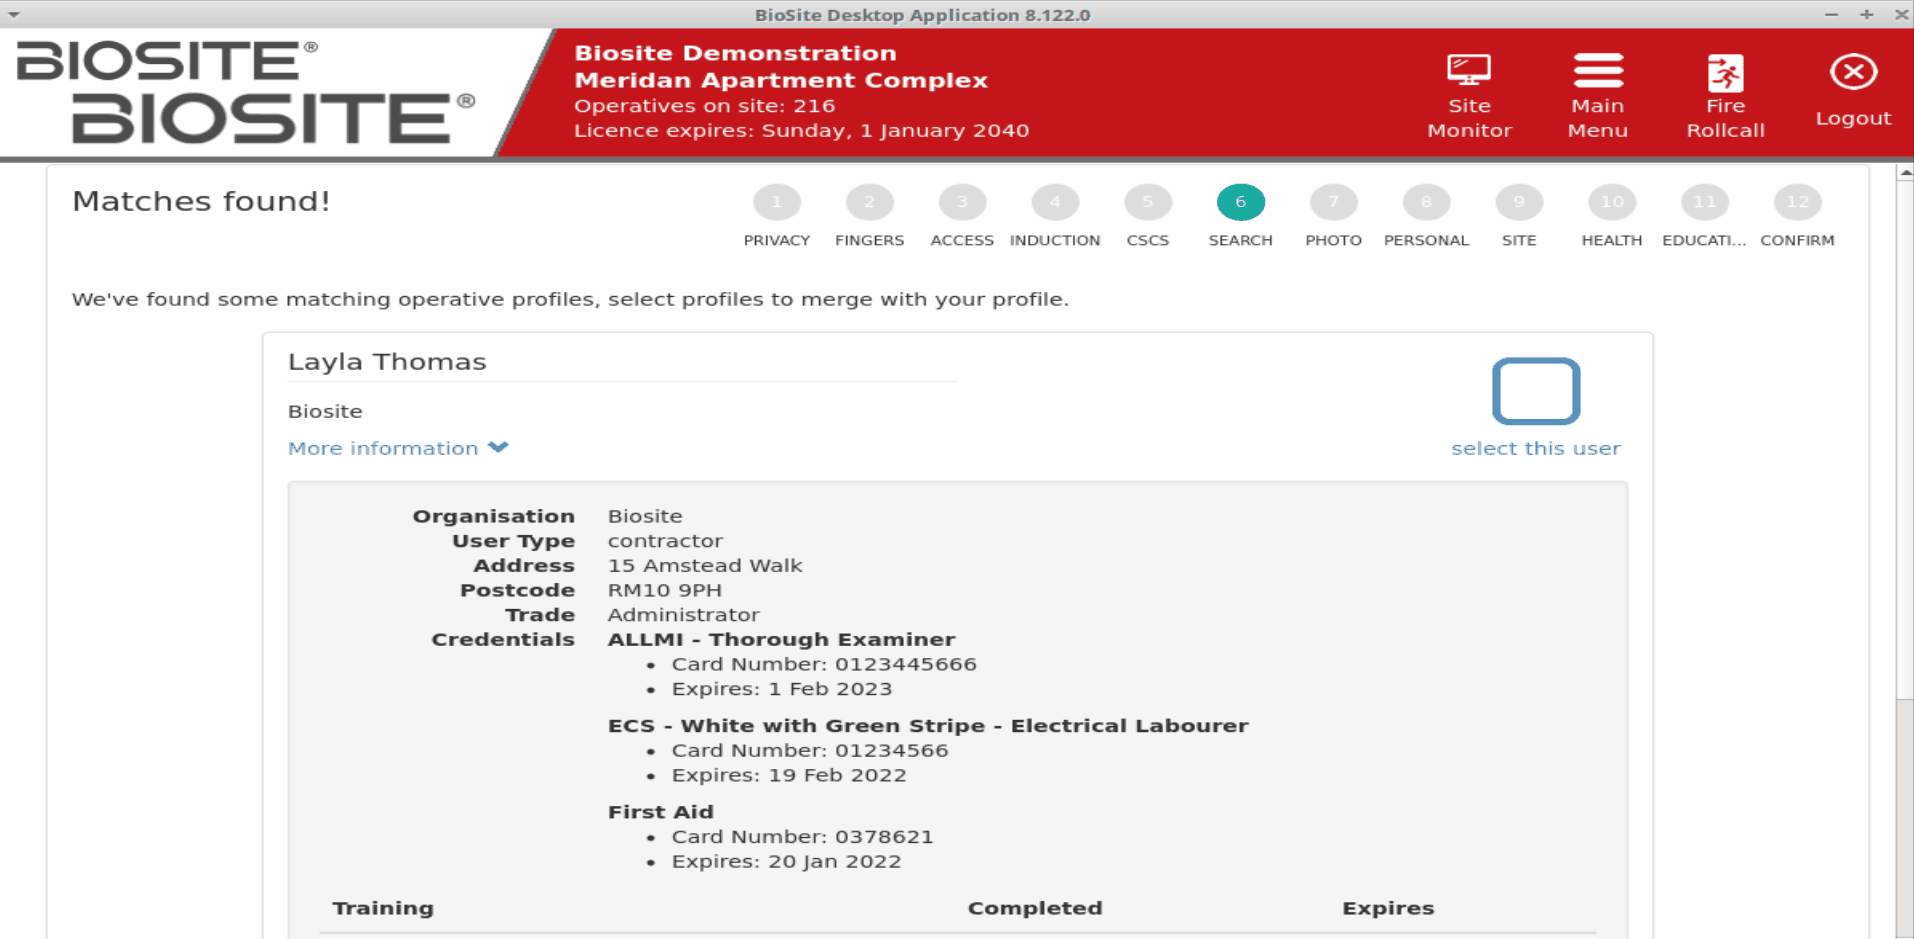Go to step 12 Confirm circle
The width and height of the screenshot is (1914, 939).
click(x=1797, y=202)
